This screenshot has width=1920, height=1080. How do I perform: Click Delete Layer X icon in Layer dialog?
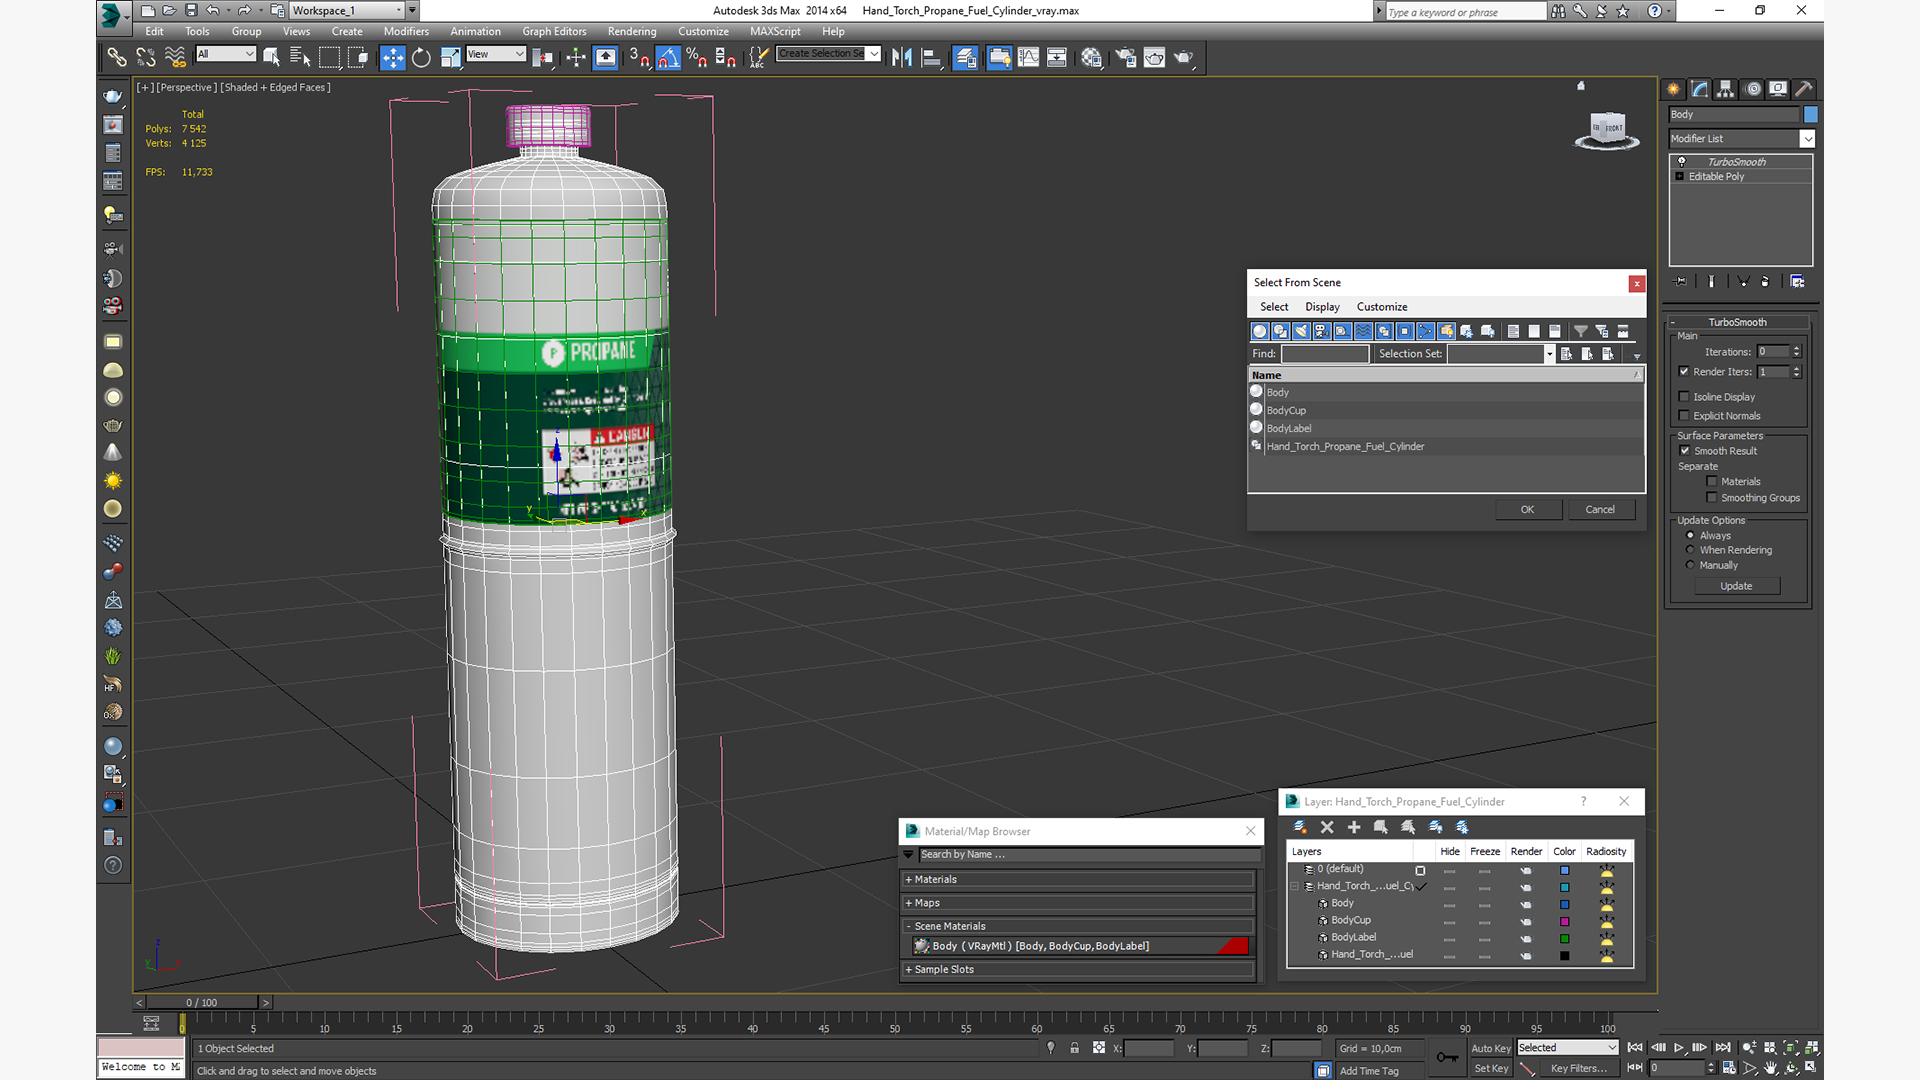coord(1327,827)
